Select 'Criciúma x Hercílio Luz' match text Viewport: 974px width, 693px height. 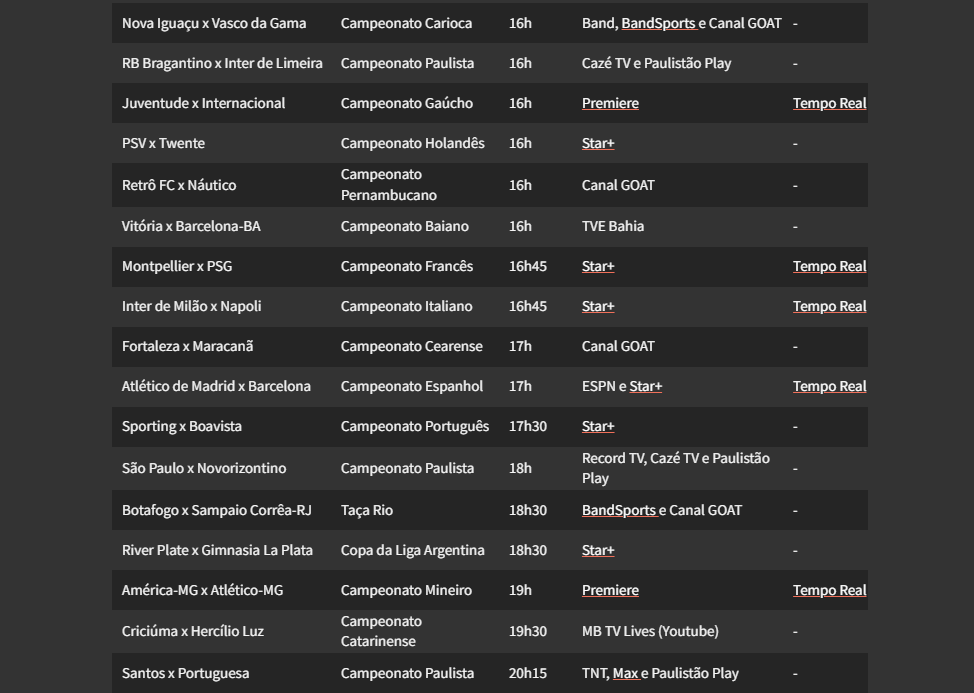(x=193, y=632)
